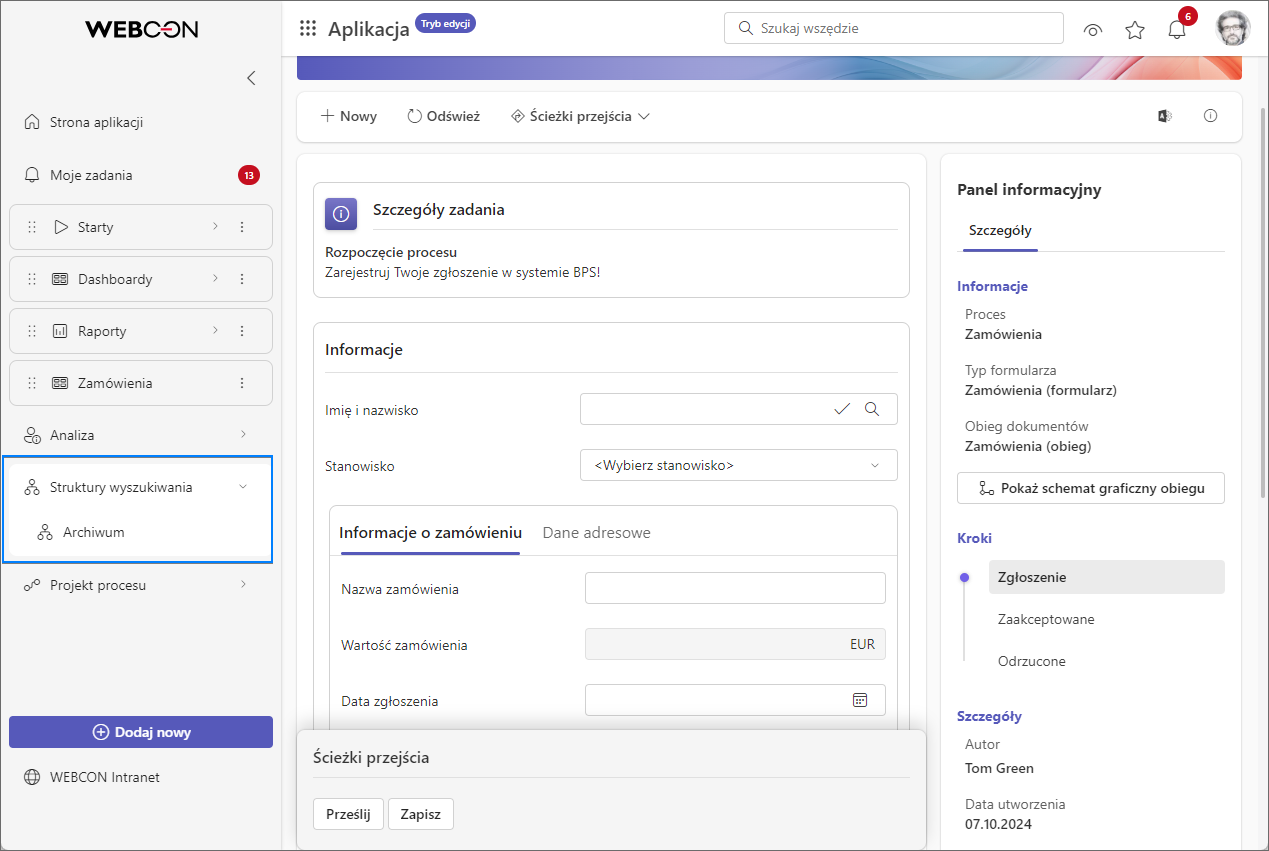Click the Nowy toolbar button
1269x851 pixels.
(x=348, y=116)
